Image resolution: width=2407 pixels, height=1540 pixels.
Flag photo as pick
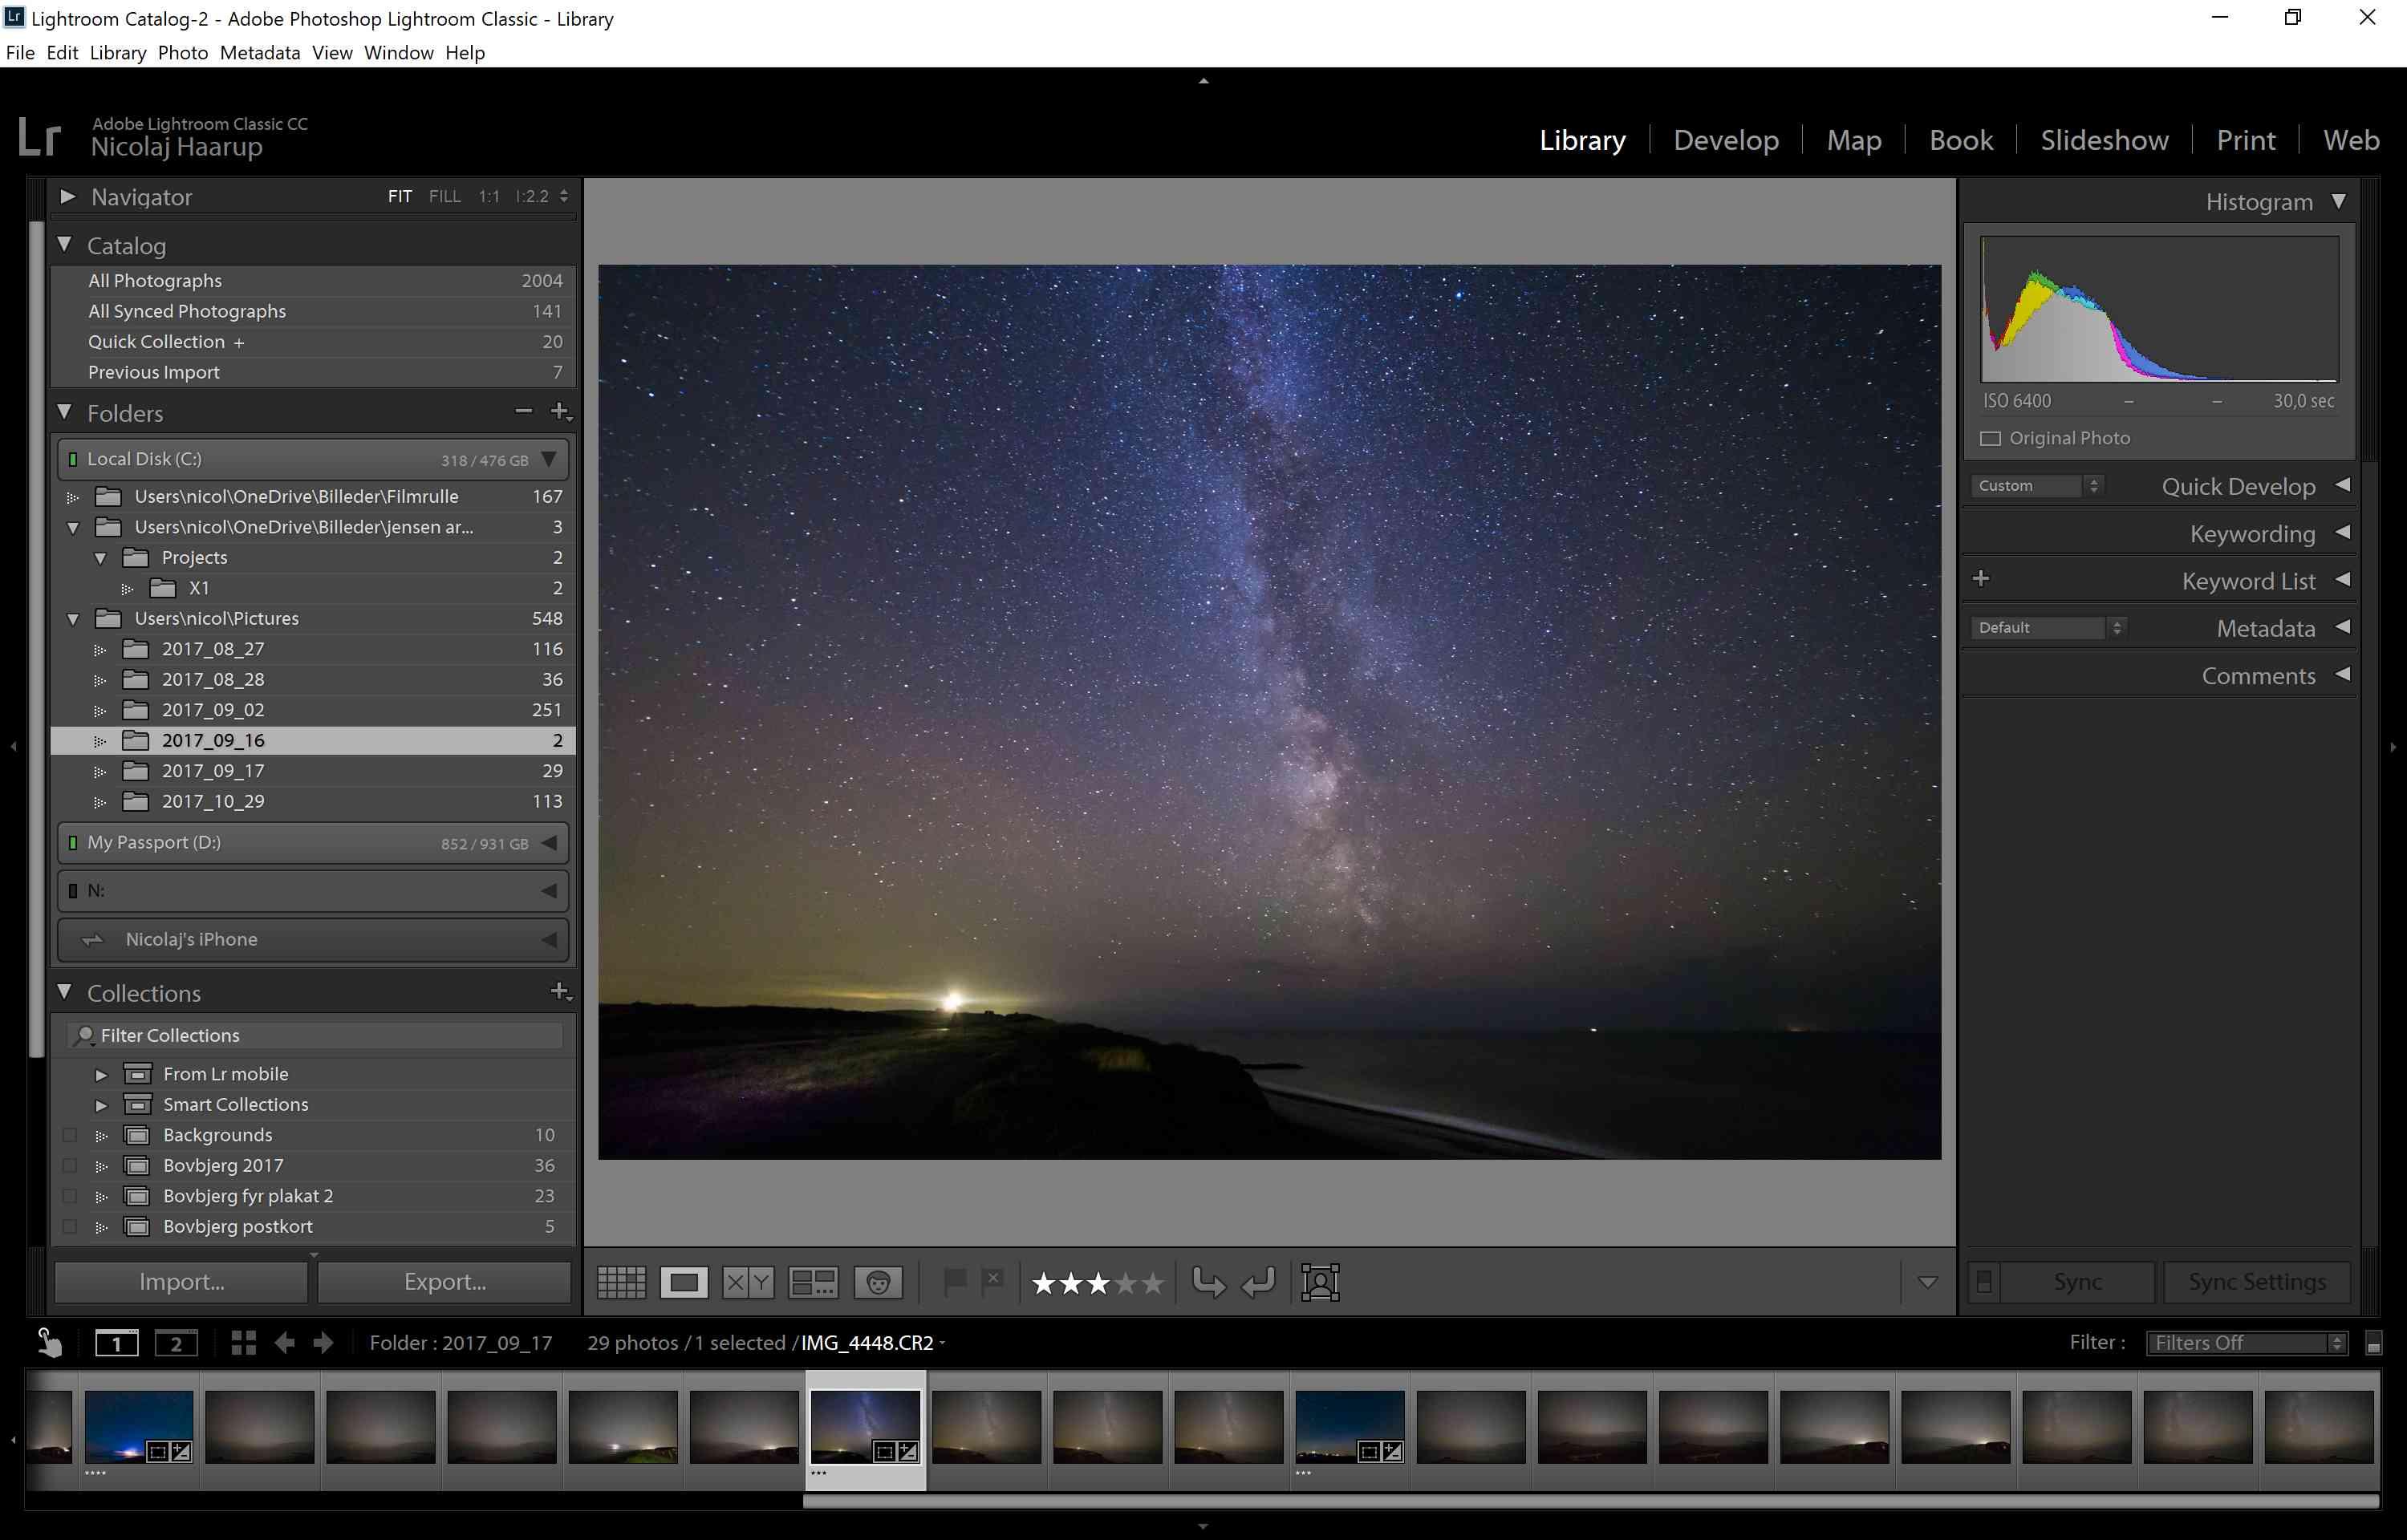(x=955, y=1281)
